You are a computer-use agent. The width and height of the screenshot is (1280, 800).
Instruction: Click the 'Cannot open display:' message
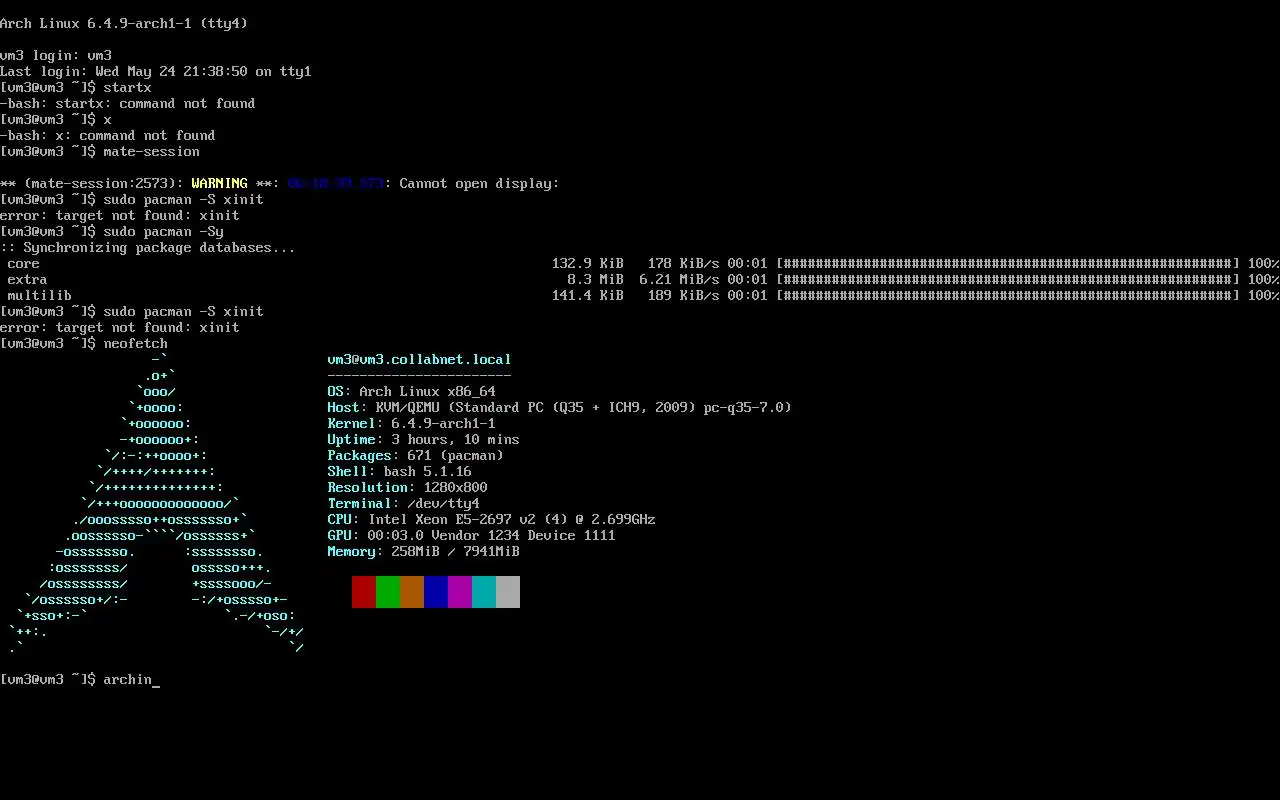(x=480, y=183)
